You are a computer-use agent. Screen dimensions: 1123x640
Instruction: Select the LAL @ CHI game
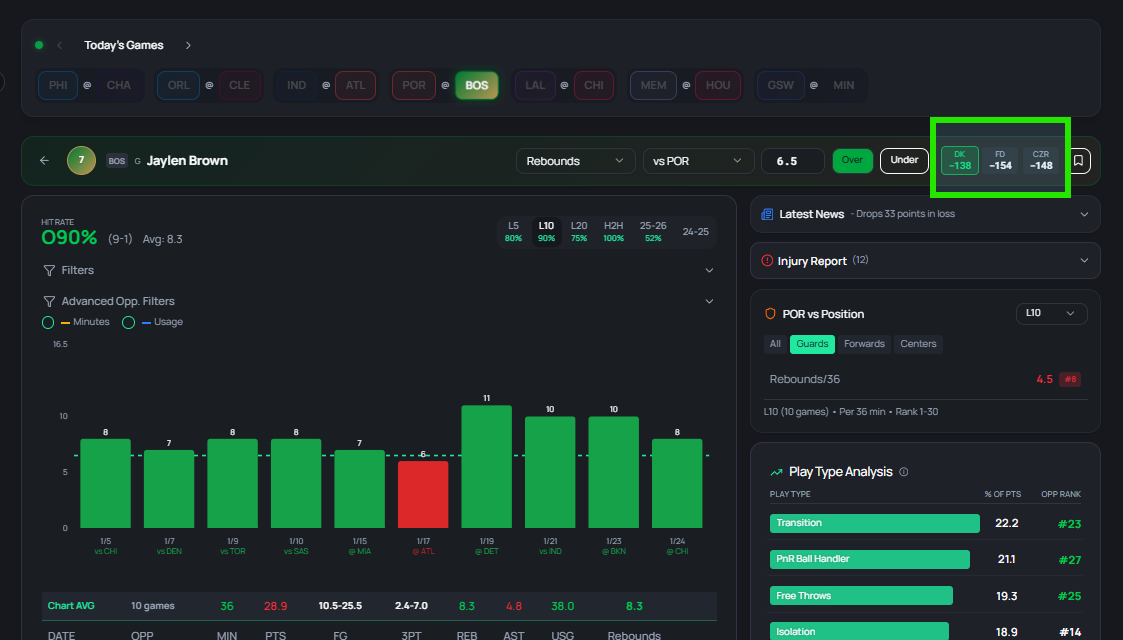coord(564,85)
